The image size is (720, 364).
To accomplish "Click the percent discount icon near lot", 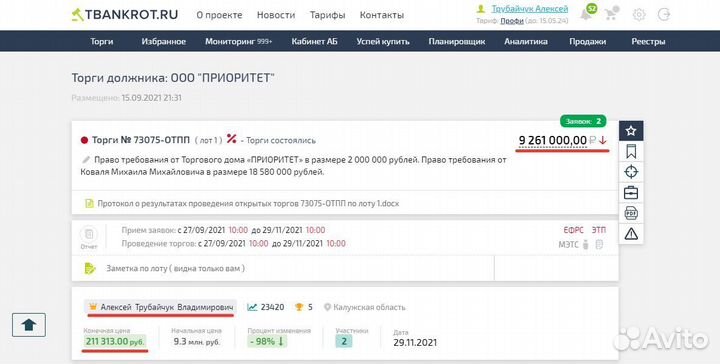I will tap(231, 139).
